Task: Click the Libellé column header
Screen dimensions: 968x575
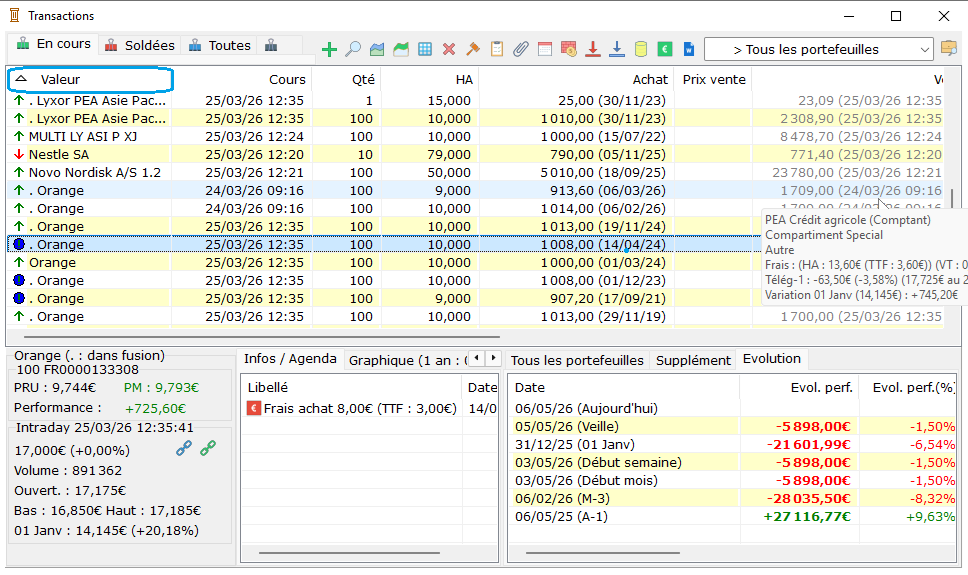Action: click(x=351, y=387)
